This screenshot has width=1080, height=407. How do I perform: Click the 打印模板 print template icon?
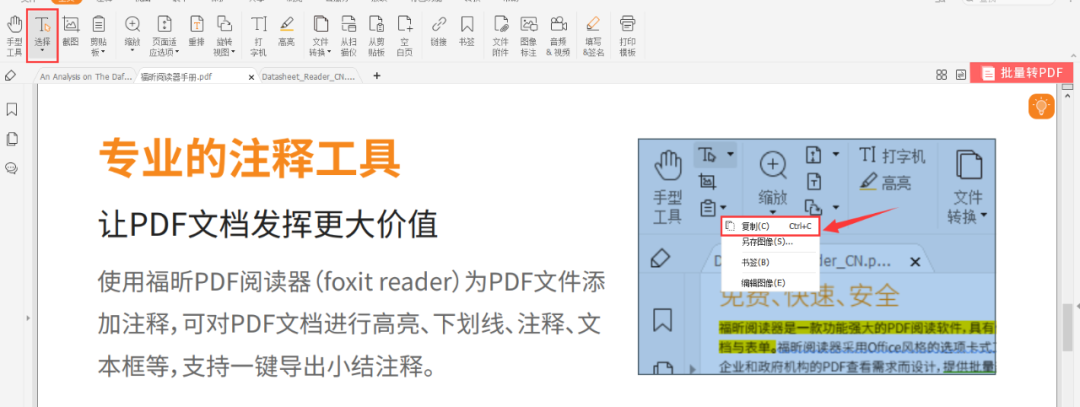[x=627, y=25]
